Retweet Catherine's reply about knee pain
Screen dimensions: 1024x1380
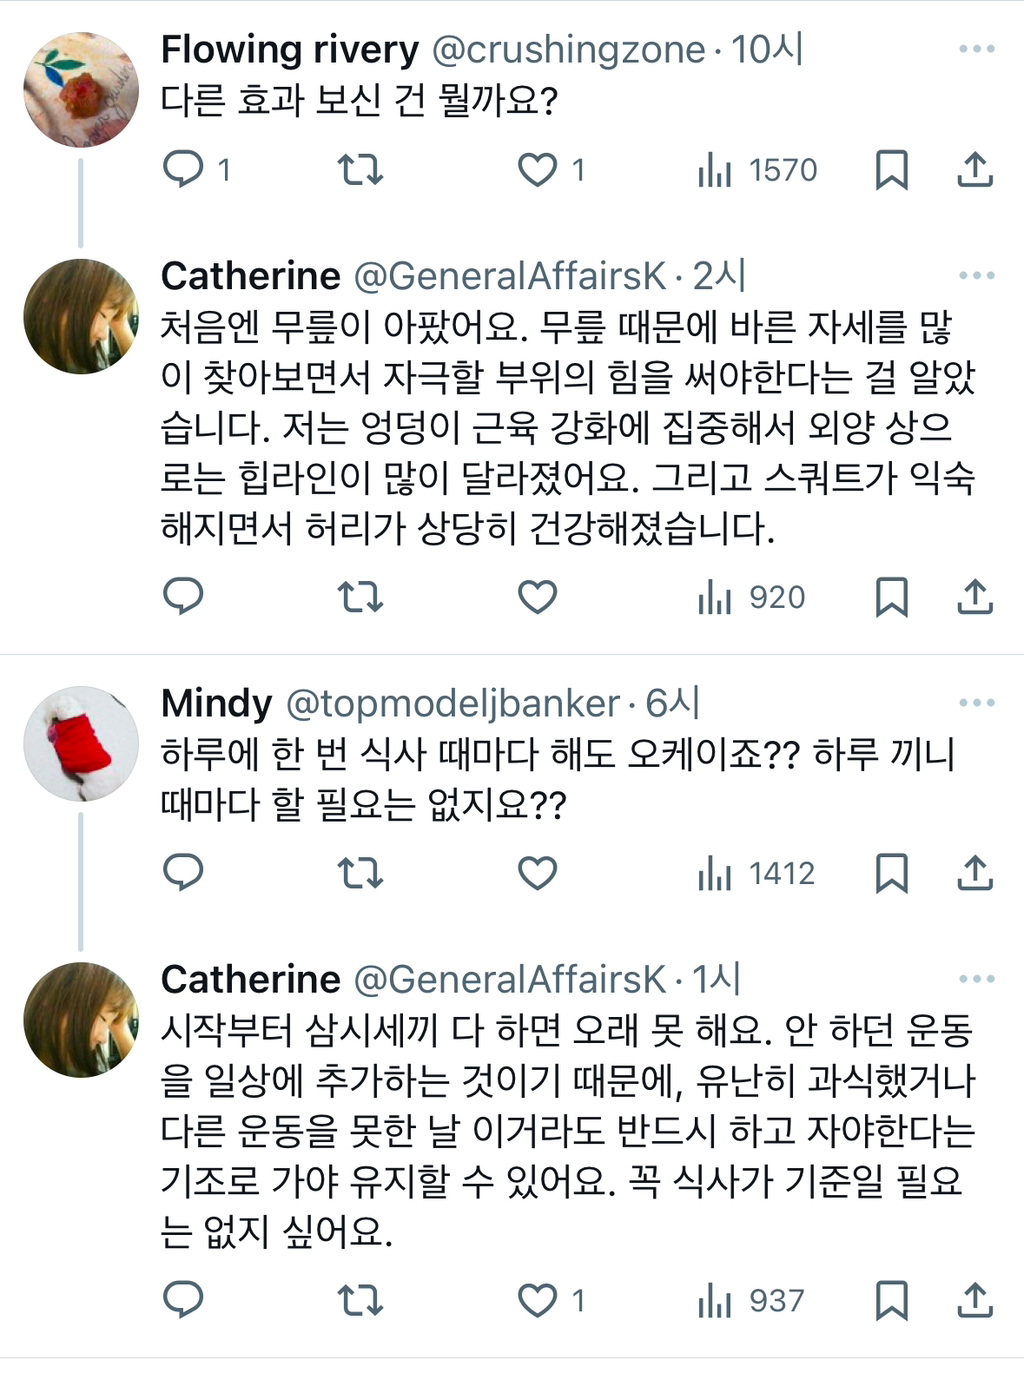(x=360, y=597)
